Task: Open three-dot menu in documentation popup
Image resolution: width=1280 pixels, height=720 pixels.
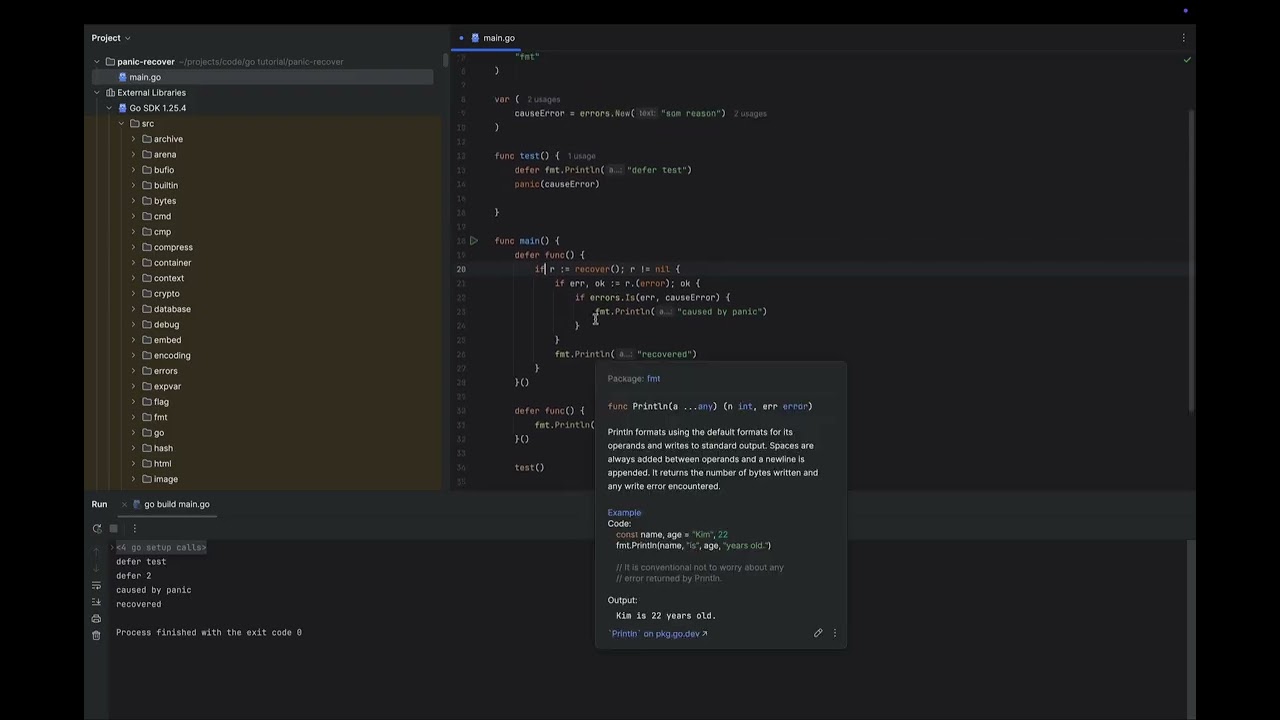Action: [x=835, y=633]
